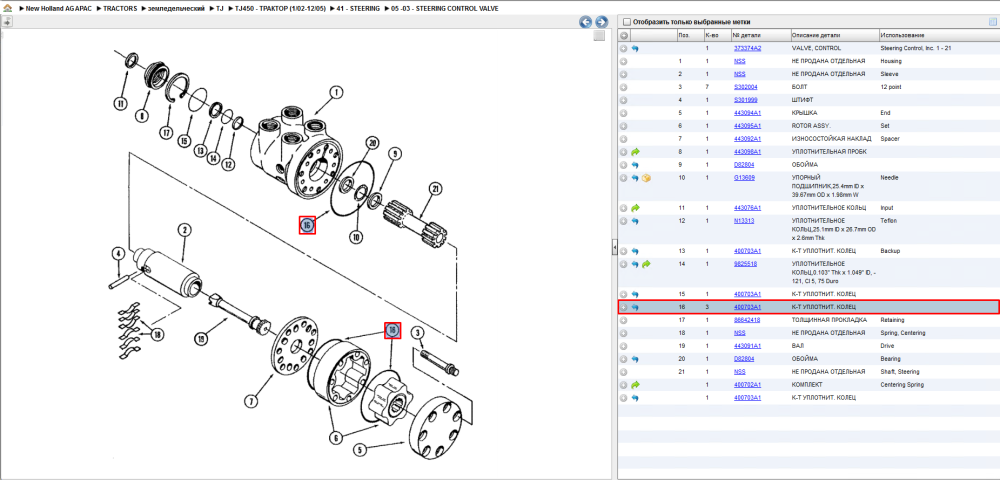Select callout 2 on the sleeve in diagram
This screenshot has height=480, width=1000.
pyautogui.click(x=184, y=230)
